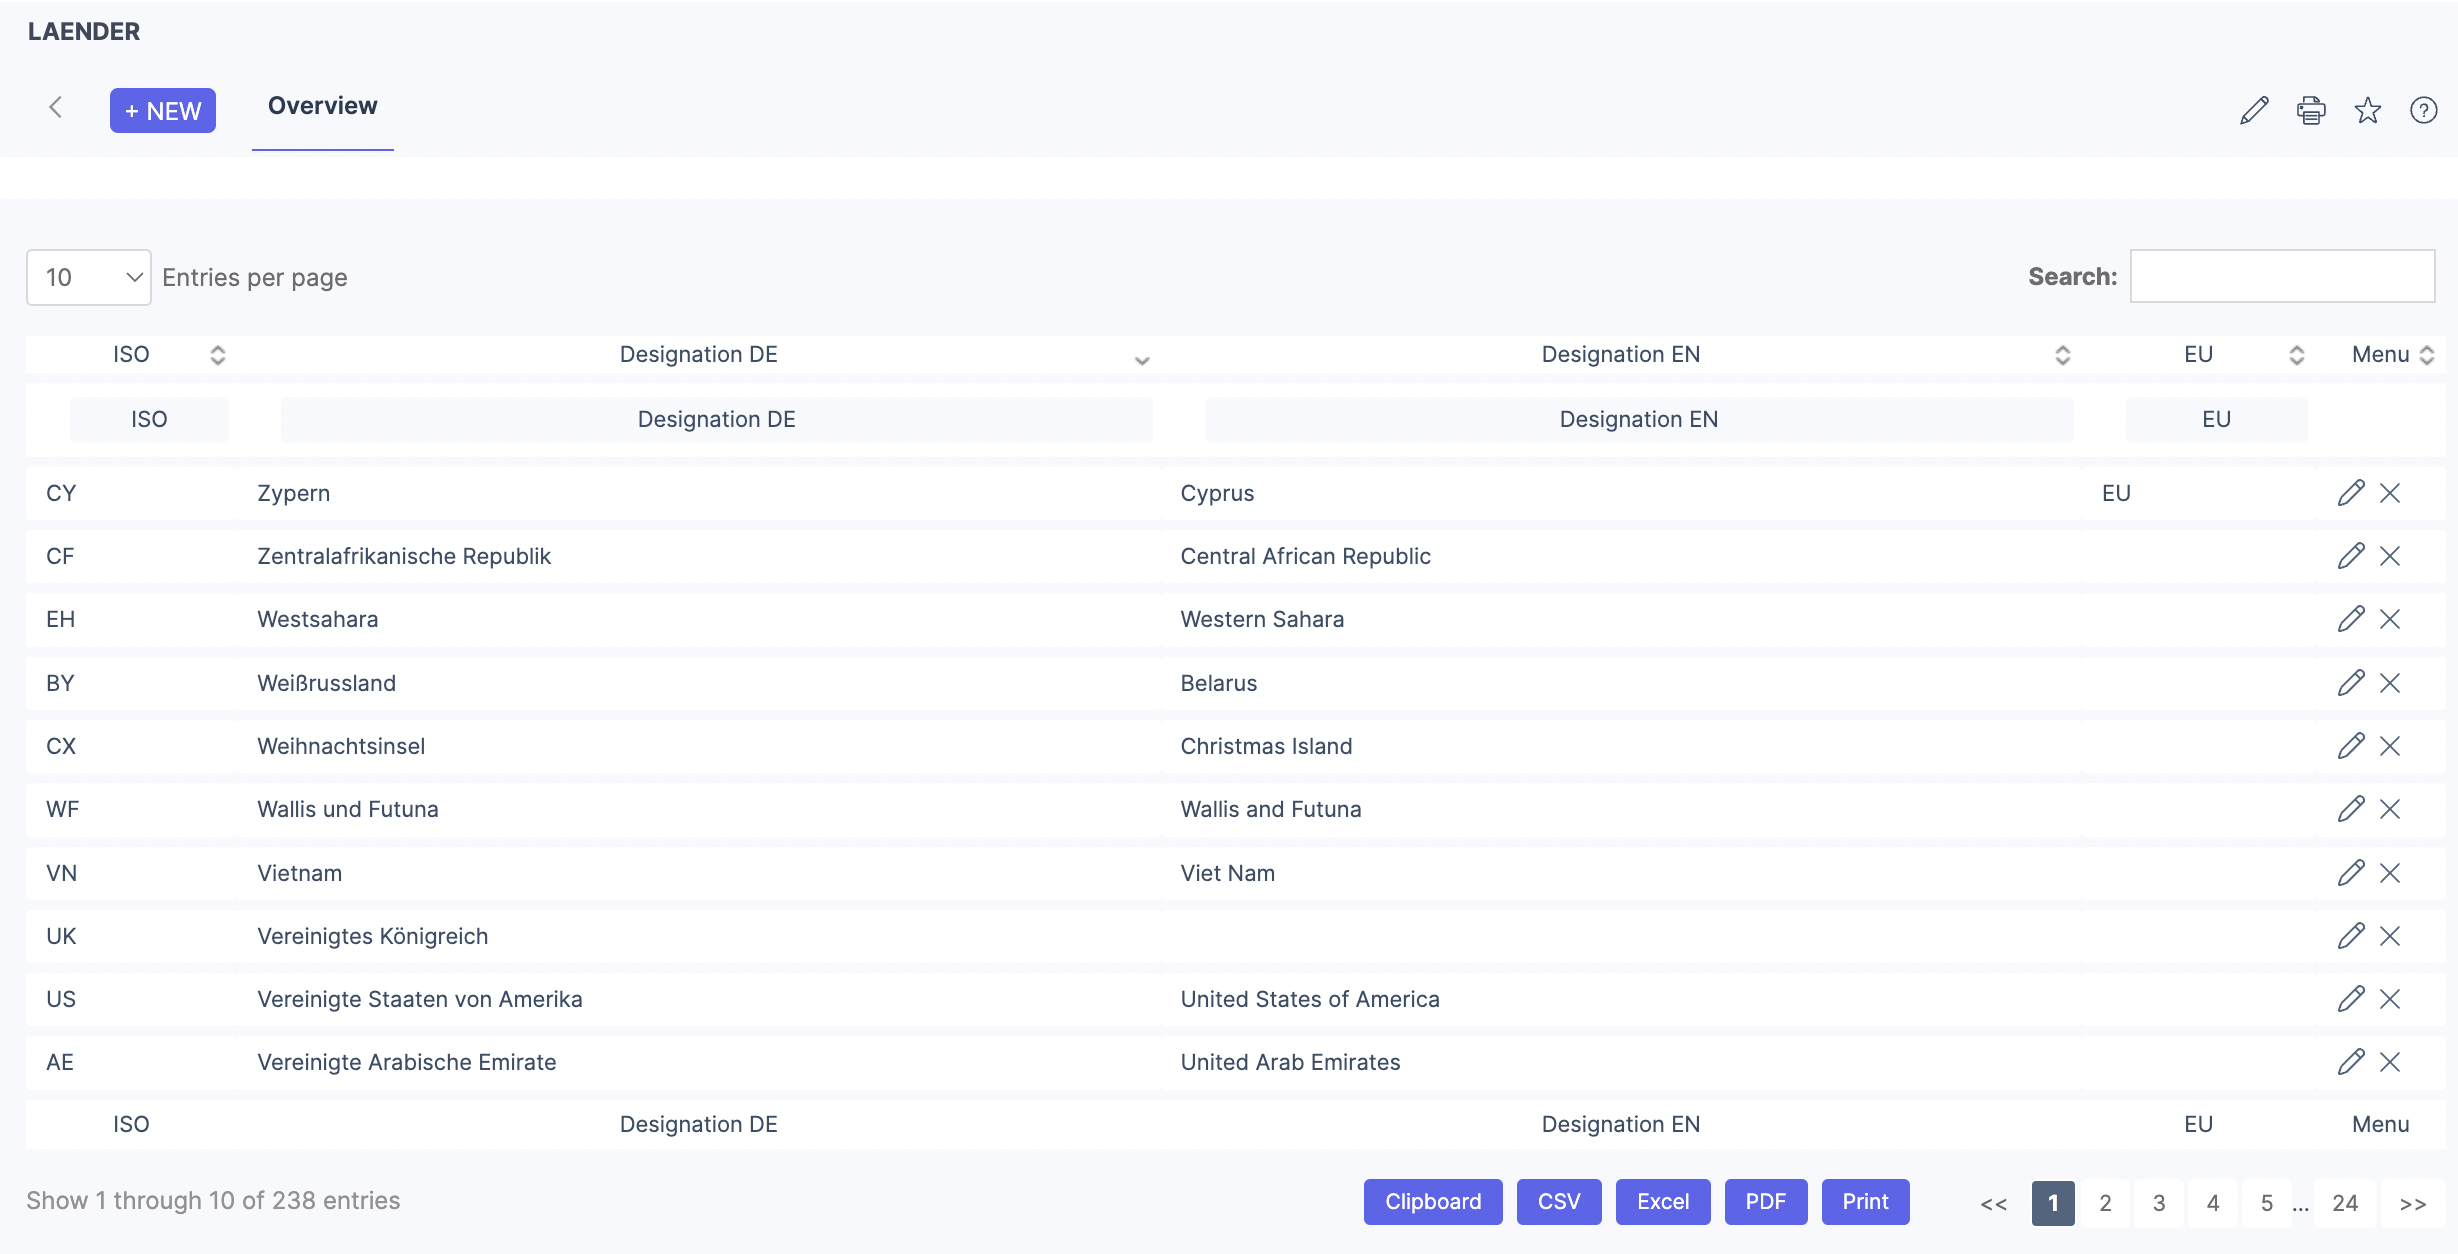Edit the Vietnam row with pencil icon

(2350, 873)
